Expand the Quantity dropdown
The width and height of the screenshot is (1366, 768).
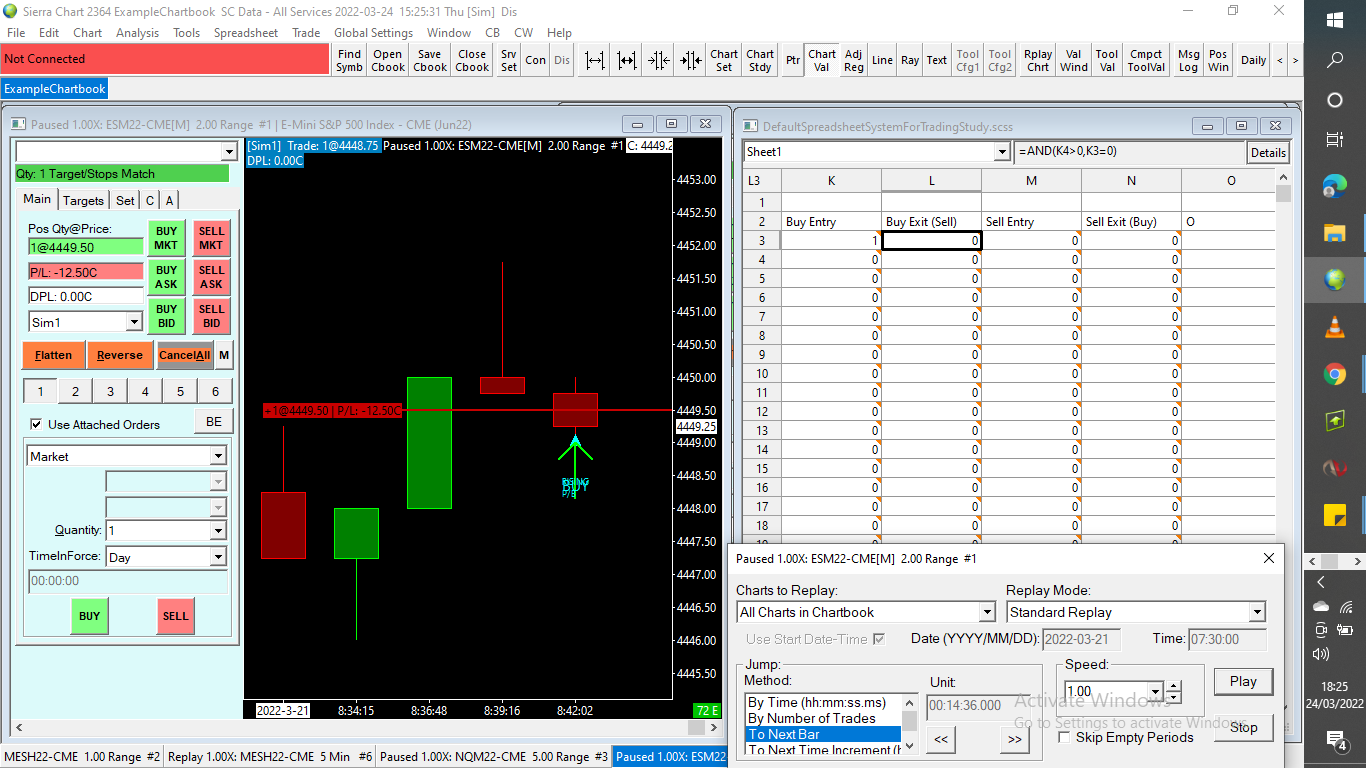[218, 531]
